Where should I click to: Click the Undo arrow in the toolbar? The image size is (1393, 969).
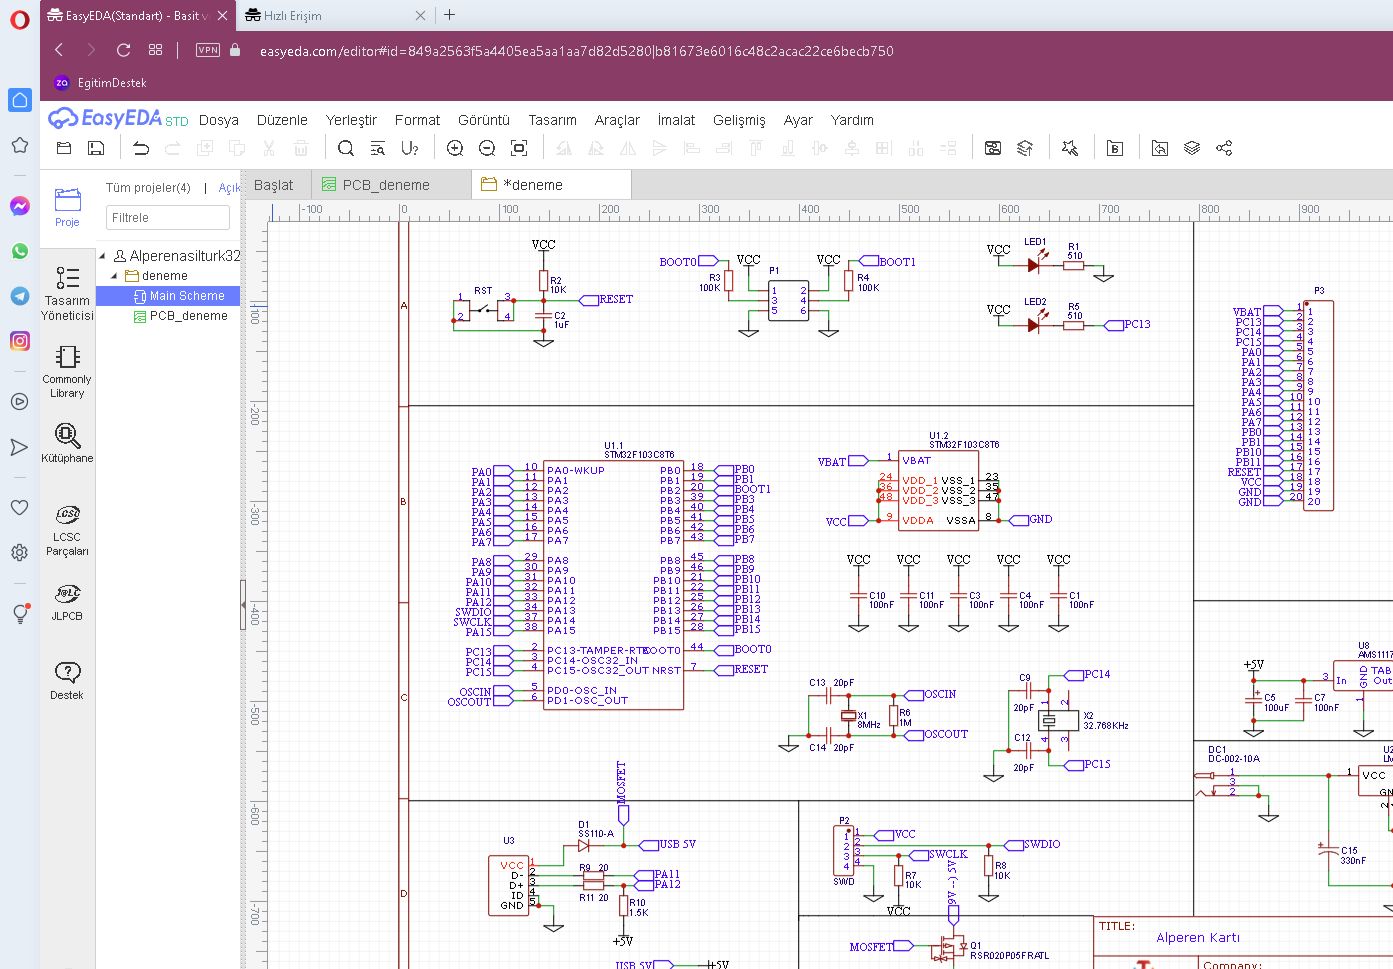141,148
